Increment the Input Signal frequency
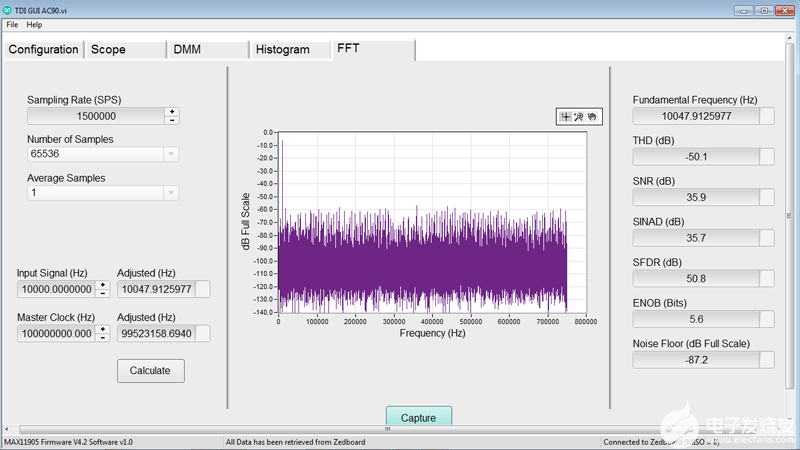 (x=103, y=285)
